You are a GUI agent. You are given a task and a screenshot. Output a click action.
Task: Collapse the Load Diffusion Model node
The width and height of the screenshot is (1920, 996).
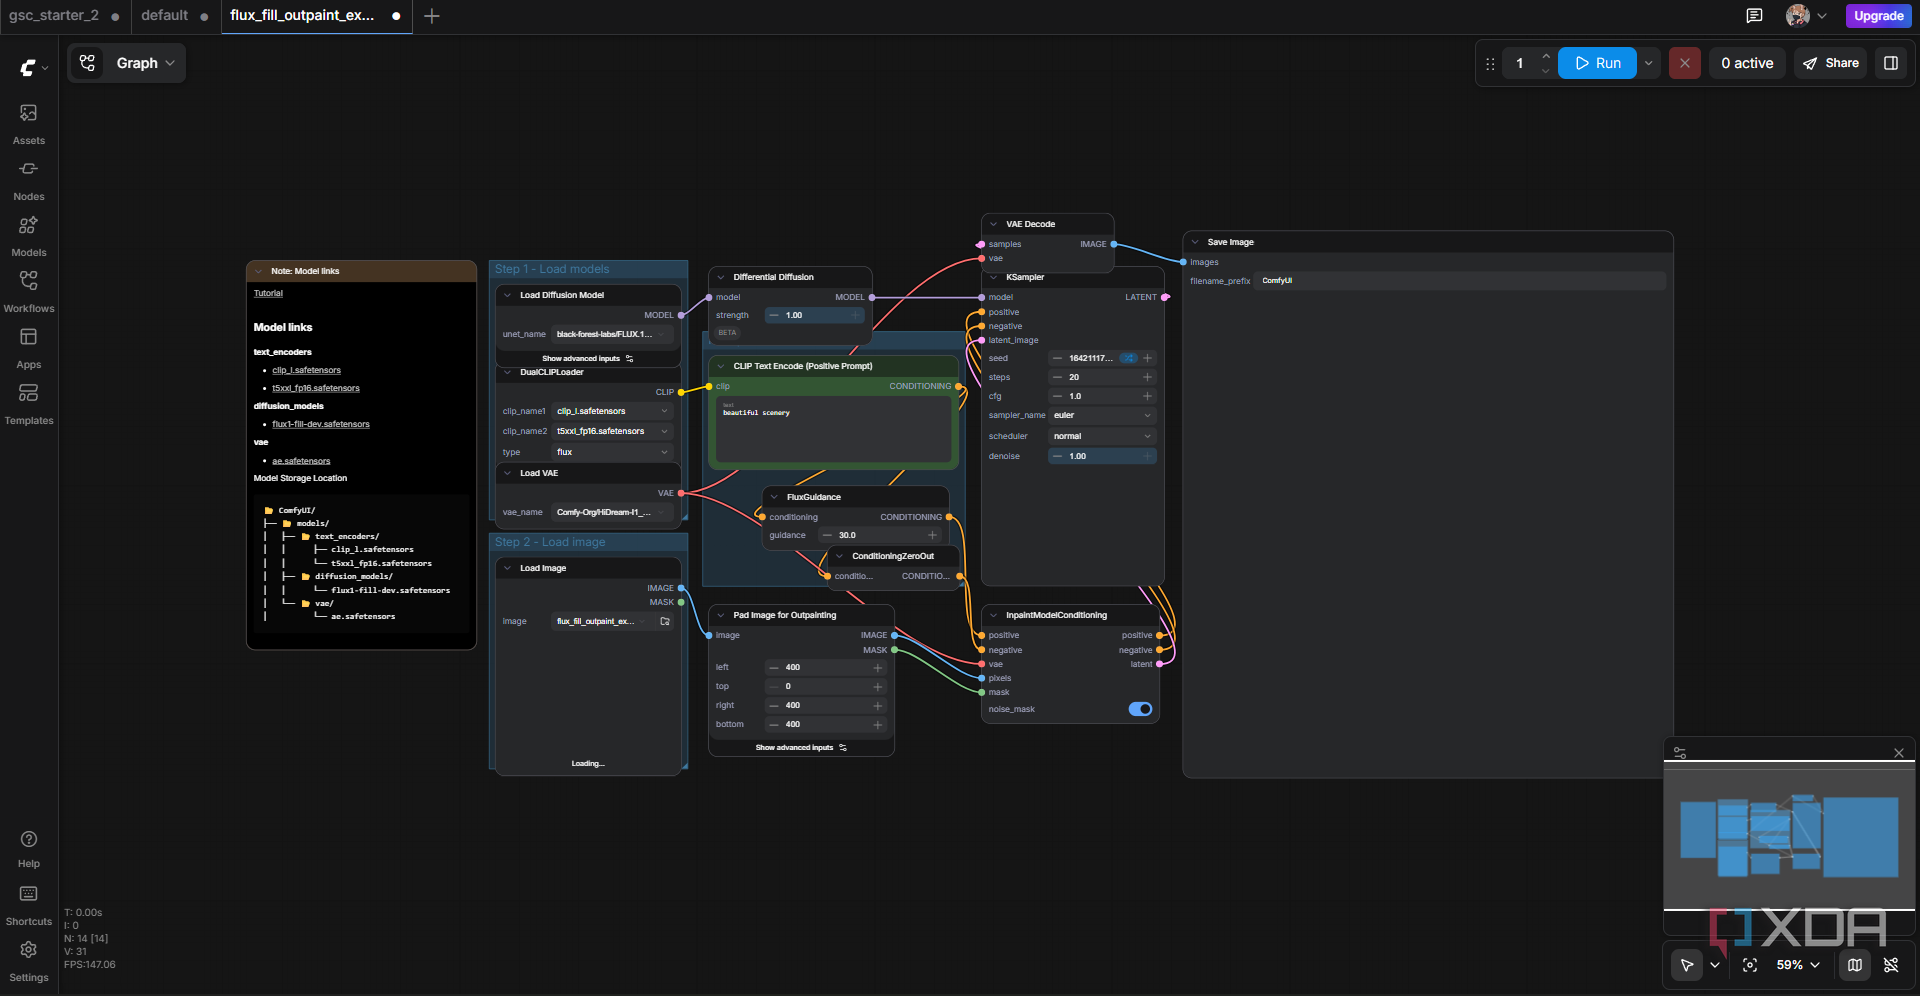click(x=508, y=295)
